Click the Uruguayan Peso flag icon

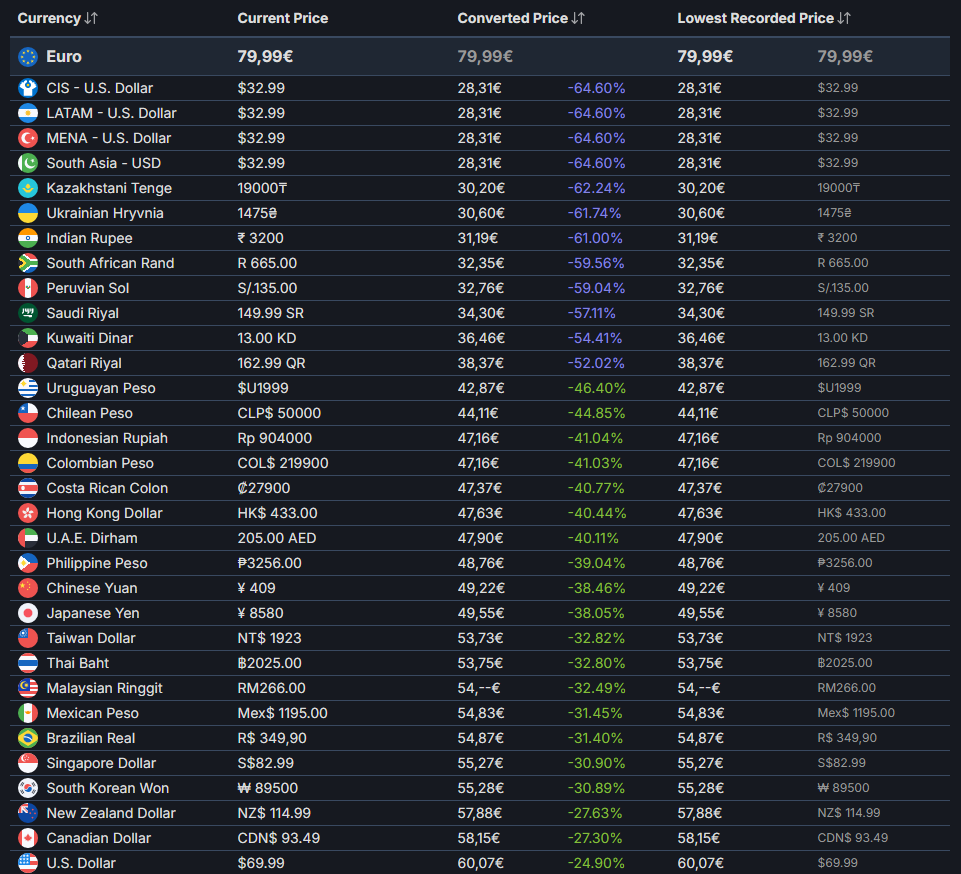point(28,388)
